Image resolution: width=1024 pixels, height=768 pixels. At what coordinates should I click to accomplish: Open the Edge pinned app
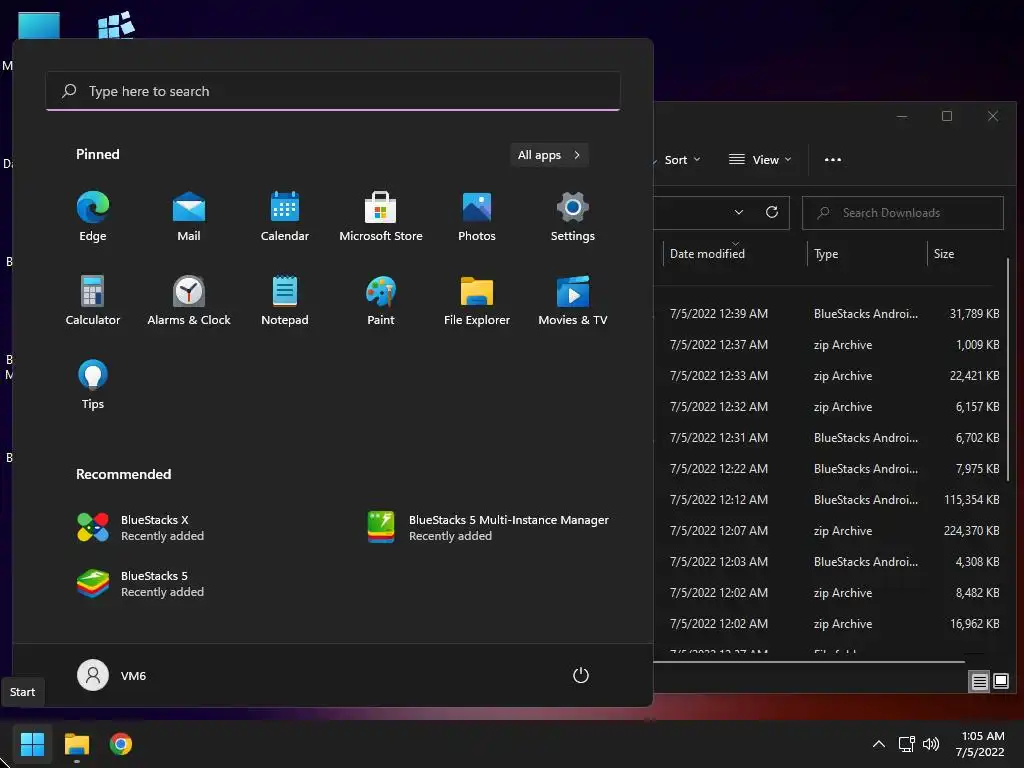point(93,217)
